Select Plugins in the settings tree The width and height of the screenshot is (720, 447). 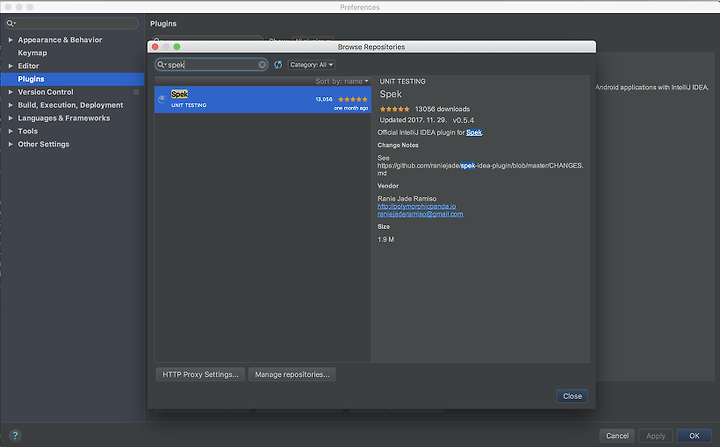[73, 79]
